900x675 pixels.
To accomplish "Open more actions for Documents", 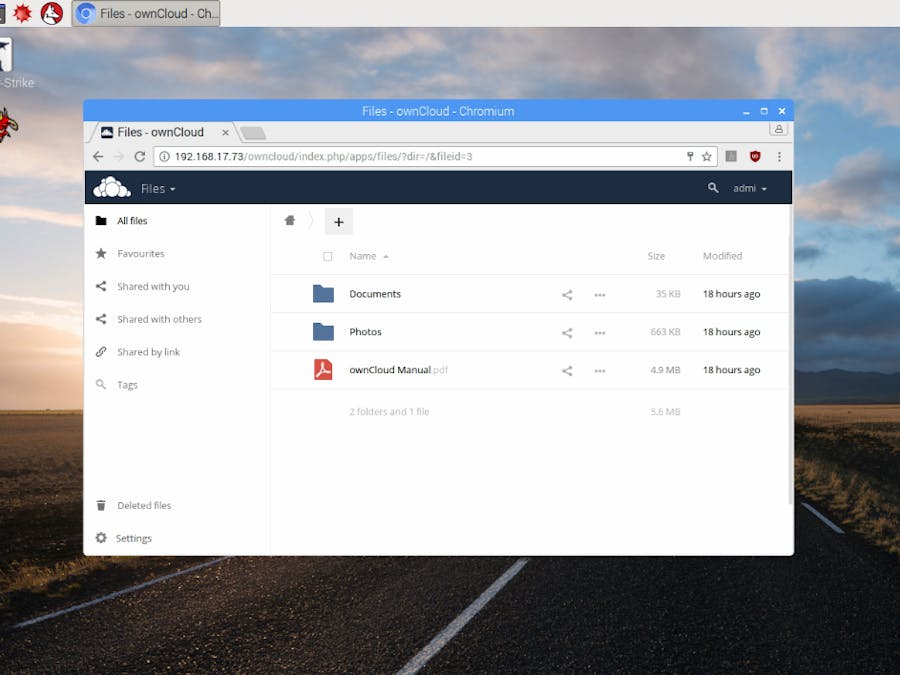I will tap(600, 294).
